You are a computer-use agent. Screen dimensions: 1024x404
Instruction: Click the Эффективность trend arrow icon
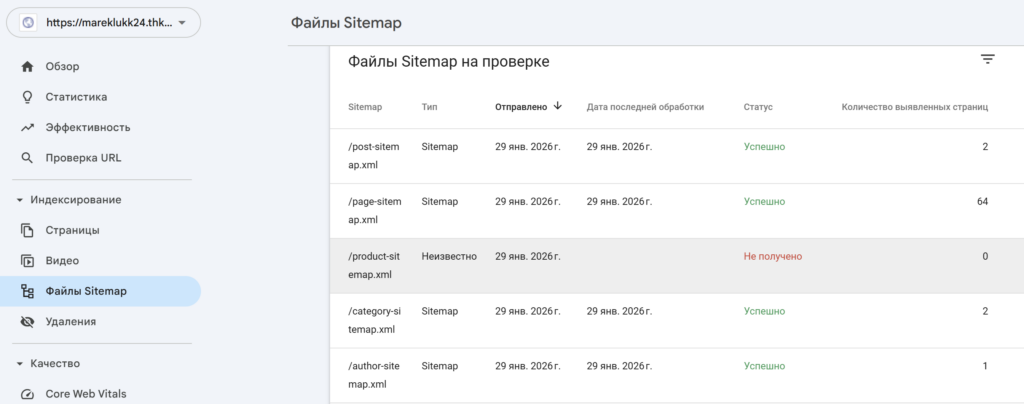(28, 128)
